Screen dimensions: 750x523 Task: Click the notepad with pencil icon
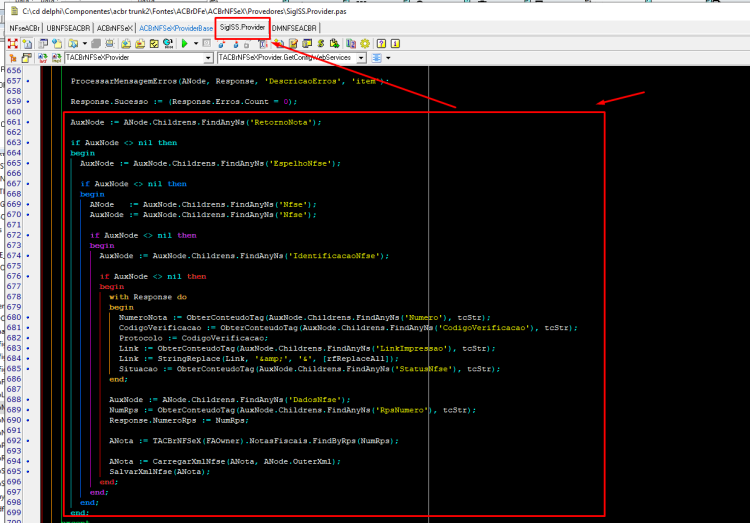pos(293,44)
